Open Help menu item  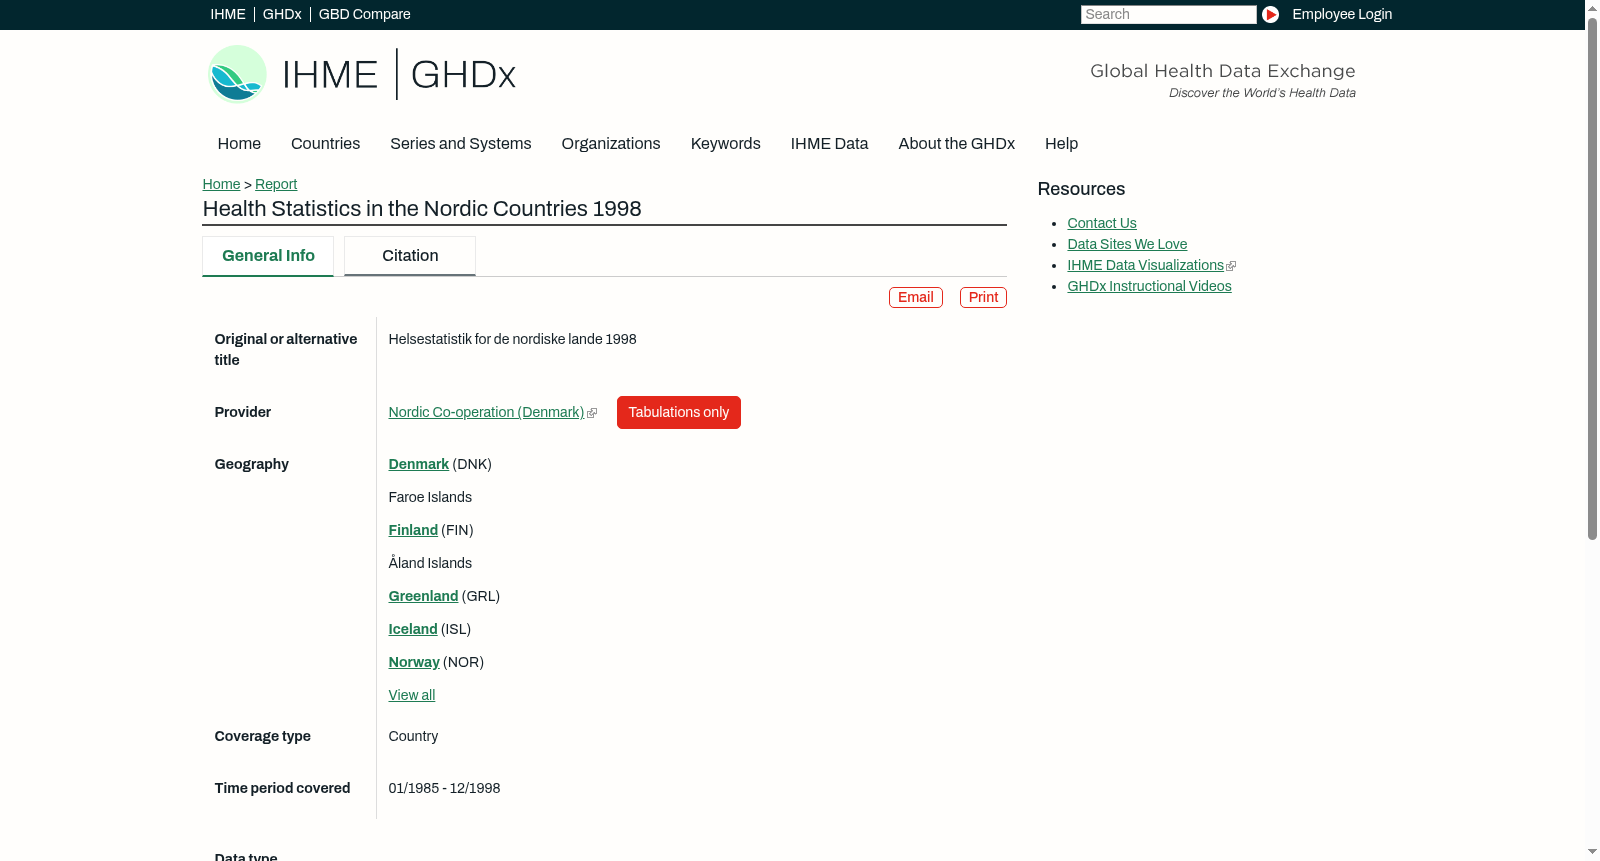click(1062, 144)
